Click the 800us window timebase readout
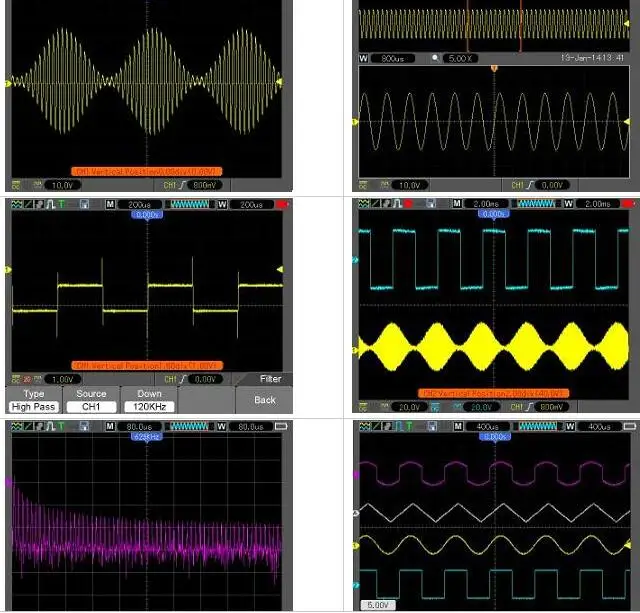The height and width of the screenshot is (613, 640). [392, 58]
